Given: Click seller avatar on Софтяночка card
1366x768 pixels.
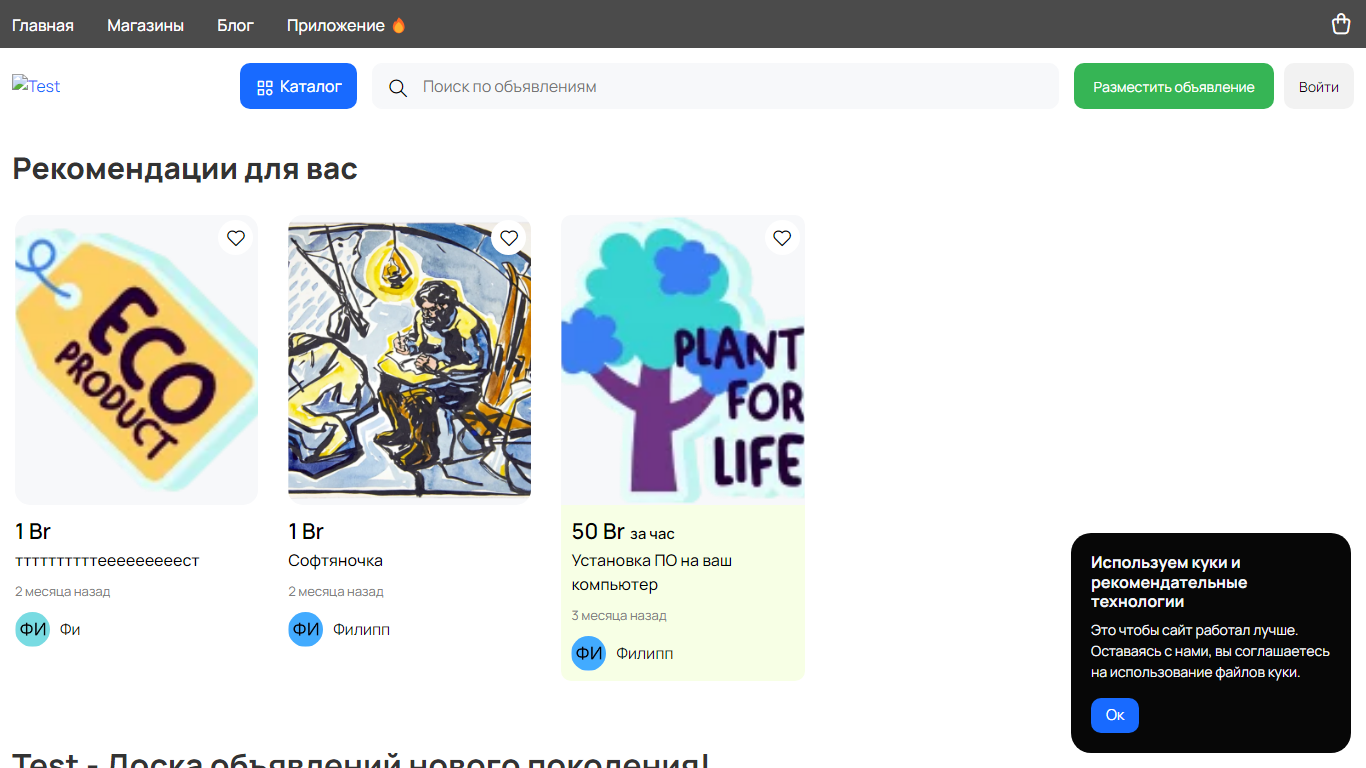Looking at the screenshot, I should 306,629.
